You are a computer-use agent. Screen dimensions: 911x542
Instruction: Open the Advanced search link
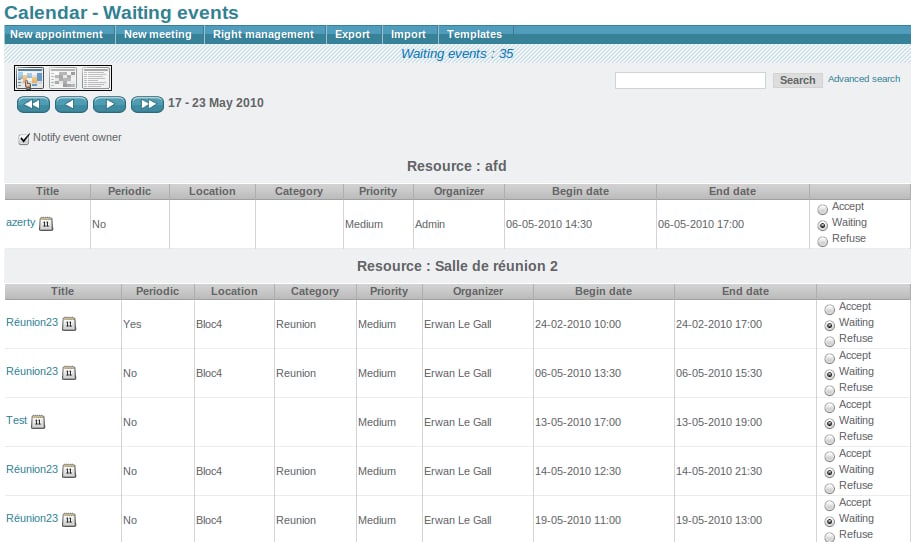pos(864,79)
